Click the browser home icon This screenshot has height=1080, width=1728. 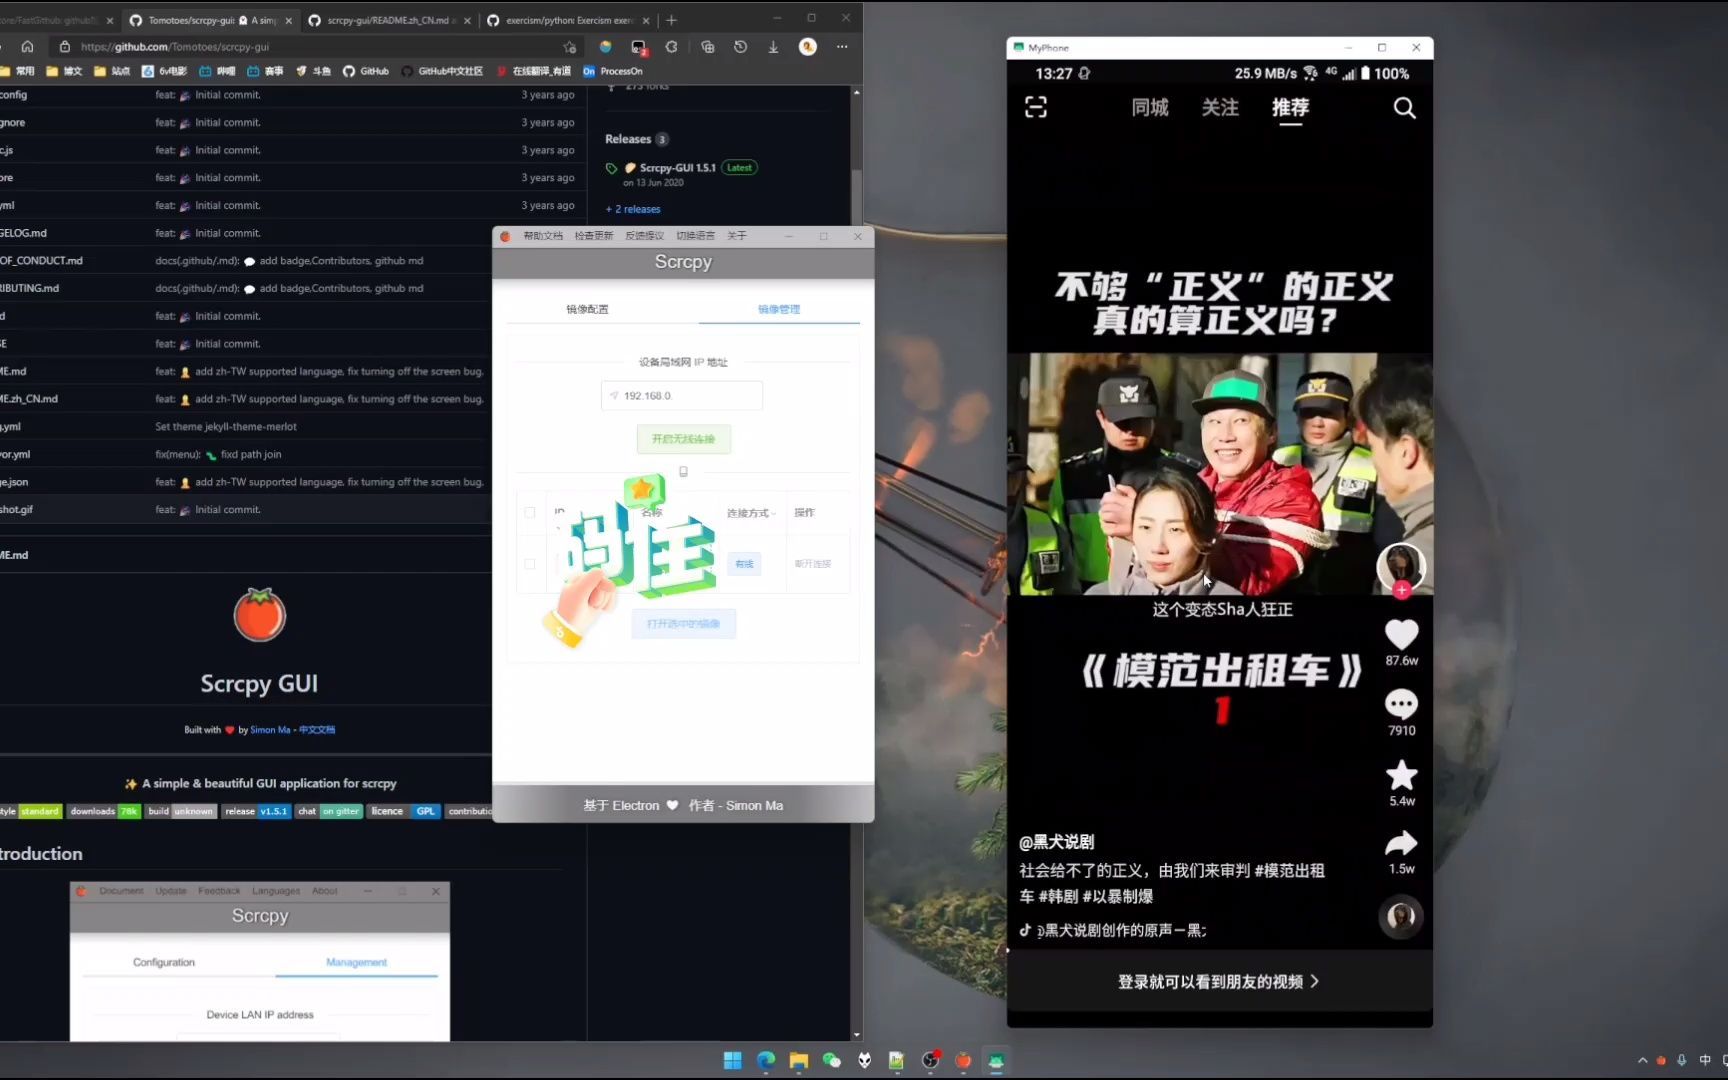click(x=27, y=46)
